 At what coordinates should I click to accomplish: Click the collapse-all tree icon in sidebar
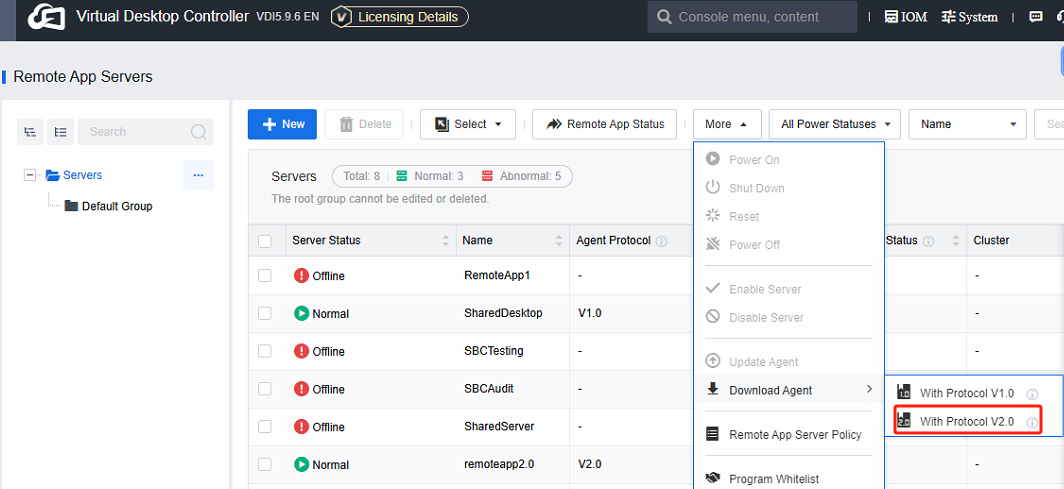(60, 131)
